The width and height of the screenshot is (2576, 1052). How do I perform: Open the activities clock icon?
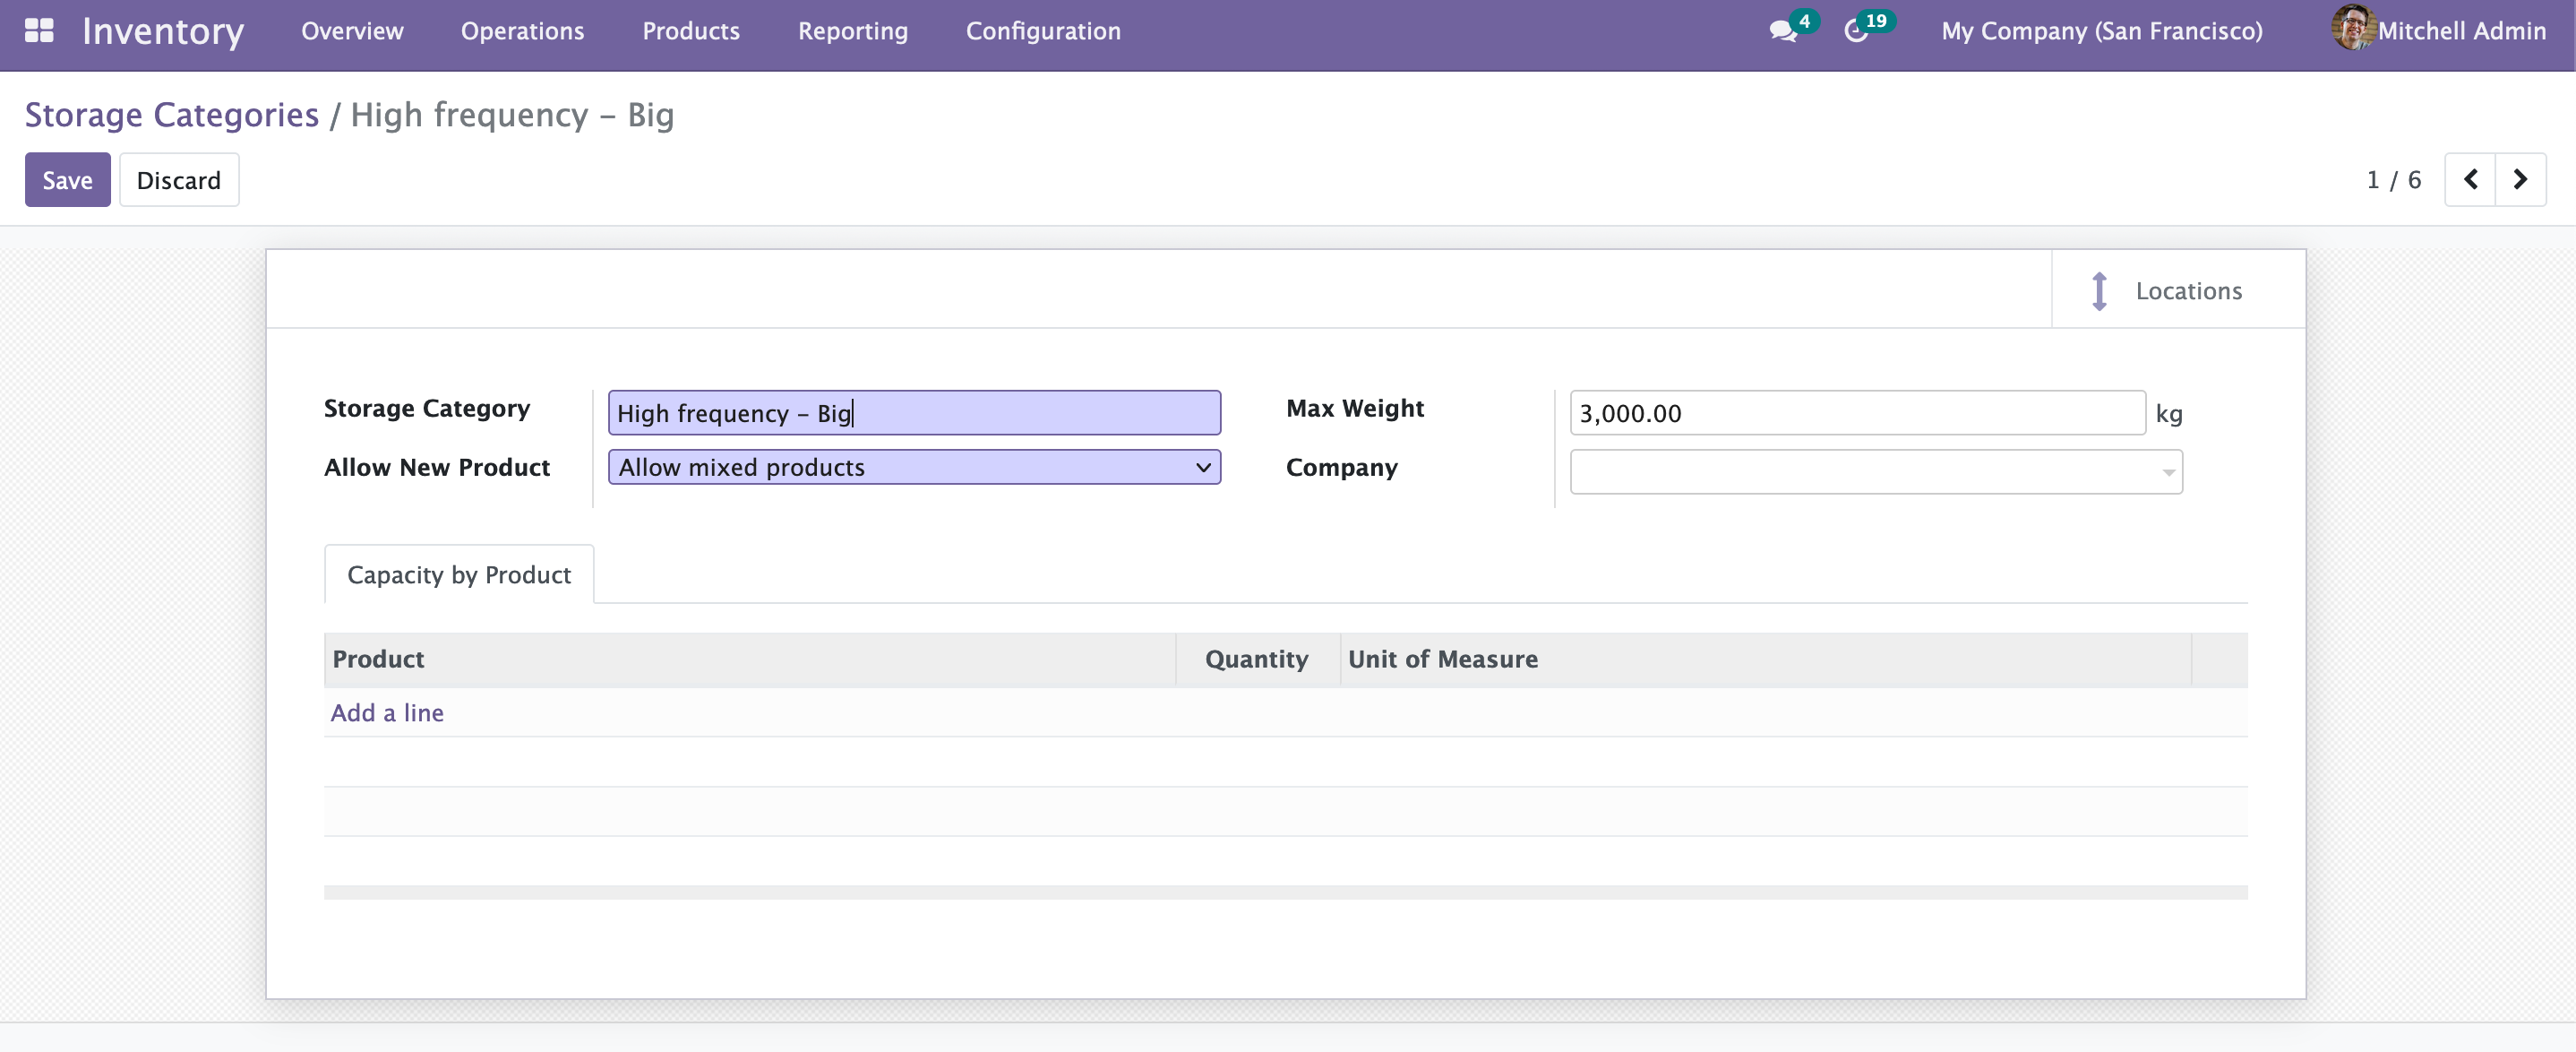1856,31
